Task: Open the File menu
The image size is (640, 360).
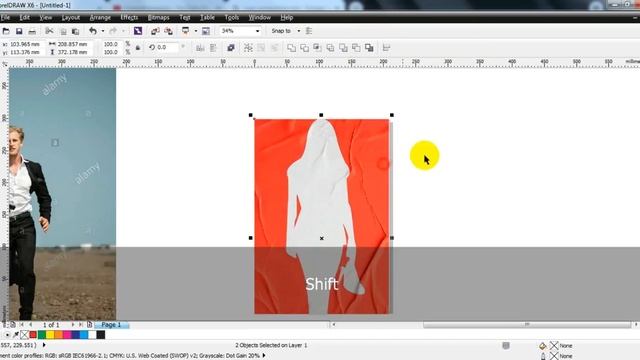Action: pos(5,18)
